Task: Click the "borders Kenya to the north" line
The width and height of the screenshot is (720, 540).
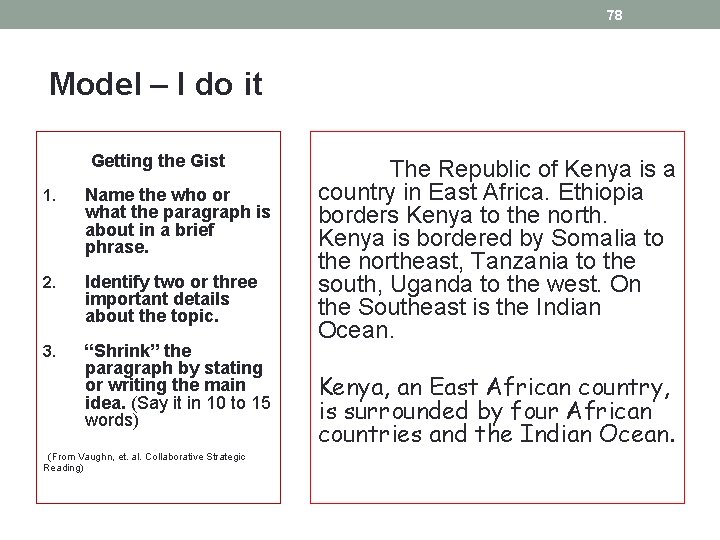Action: 463,215
